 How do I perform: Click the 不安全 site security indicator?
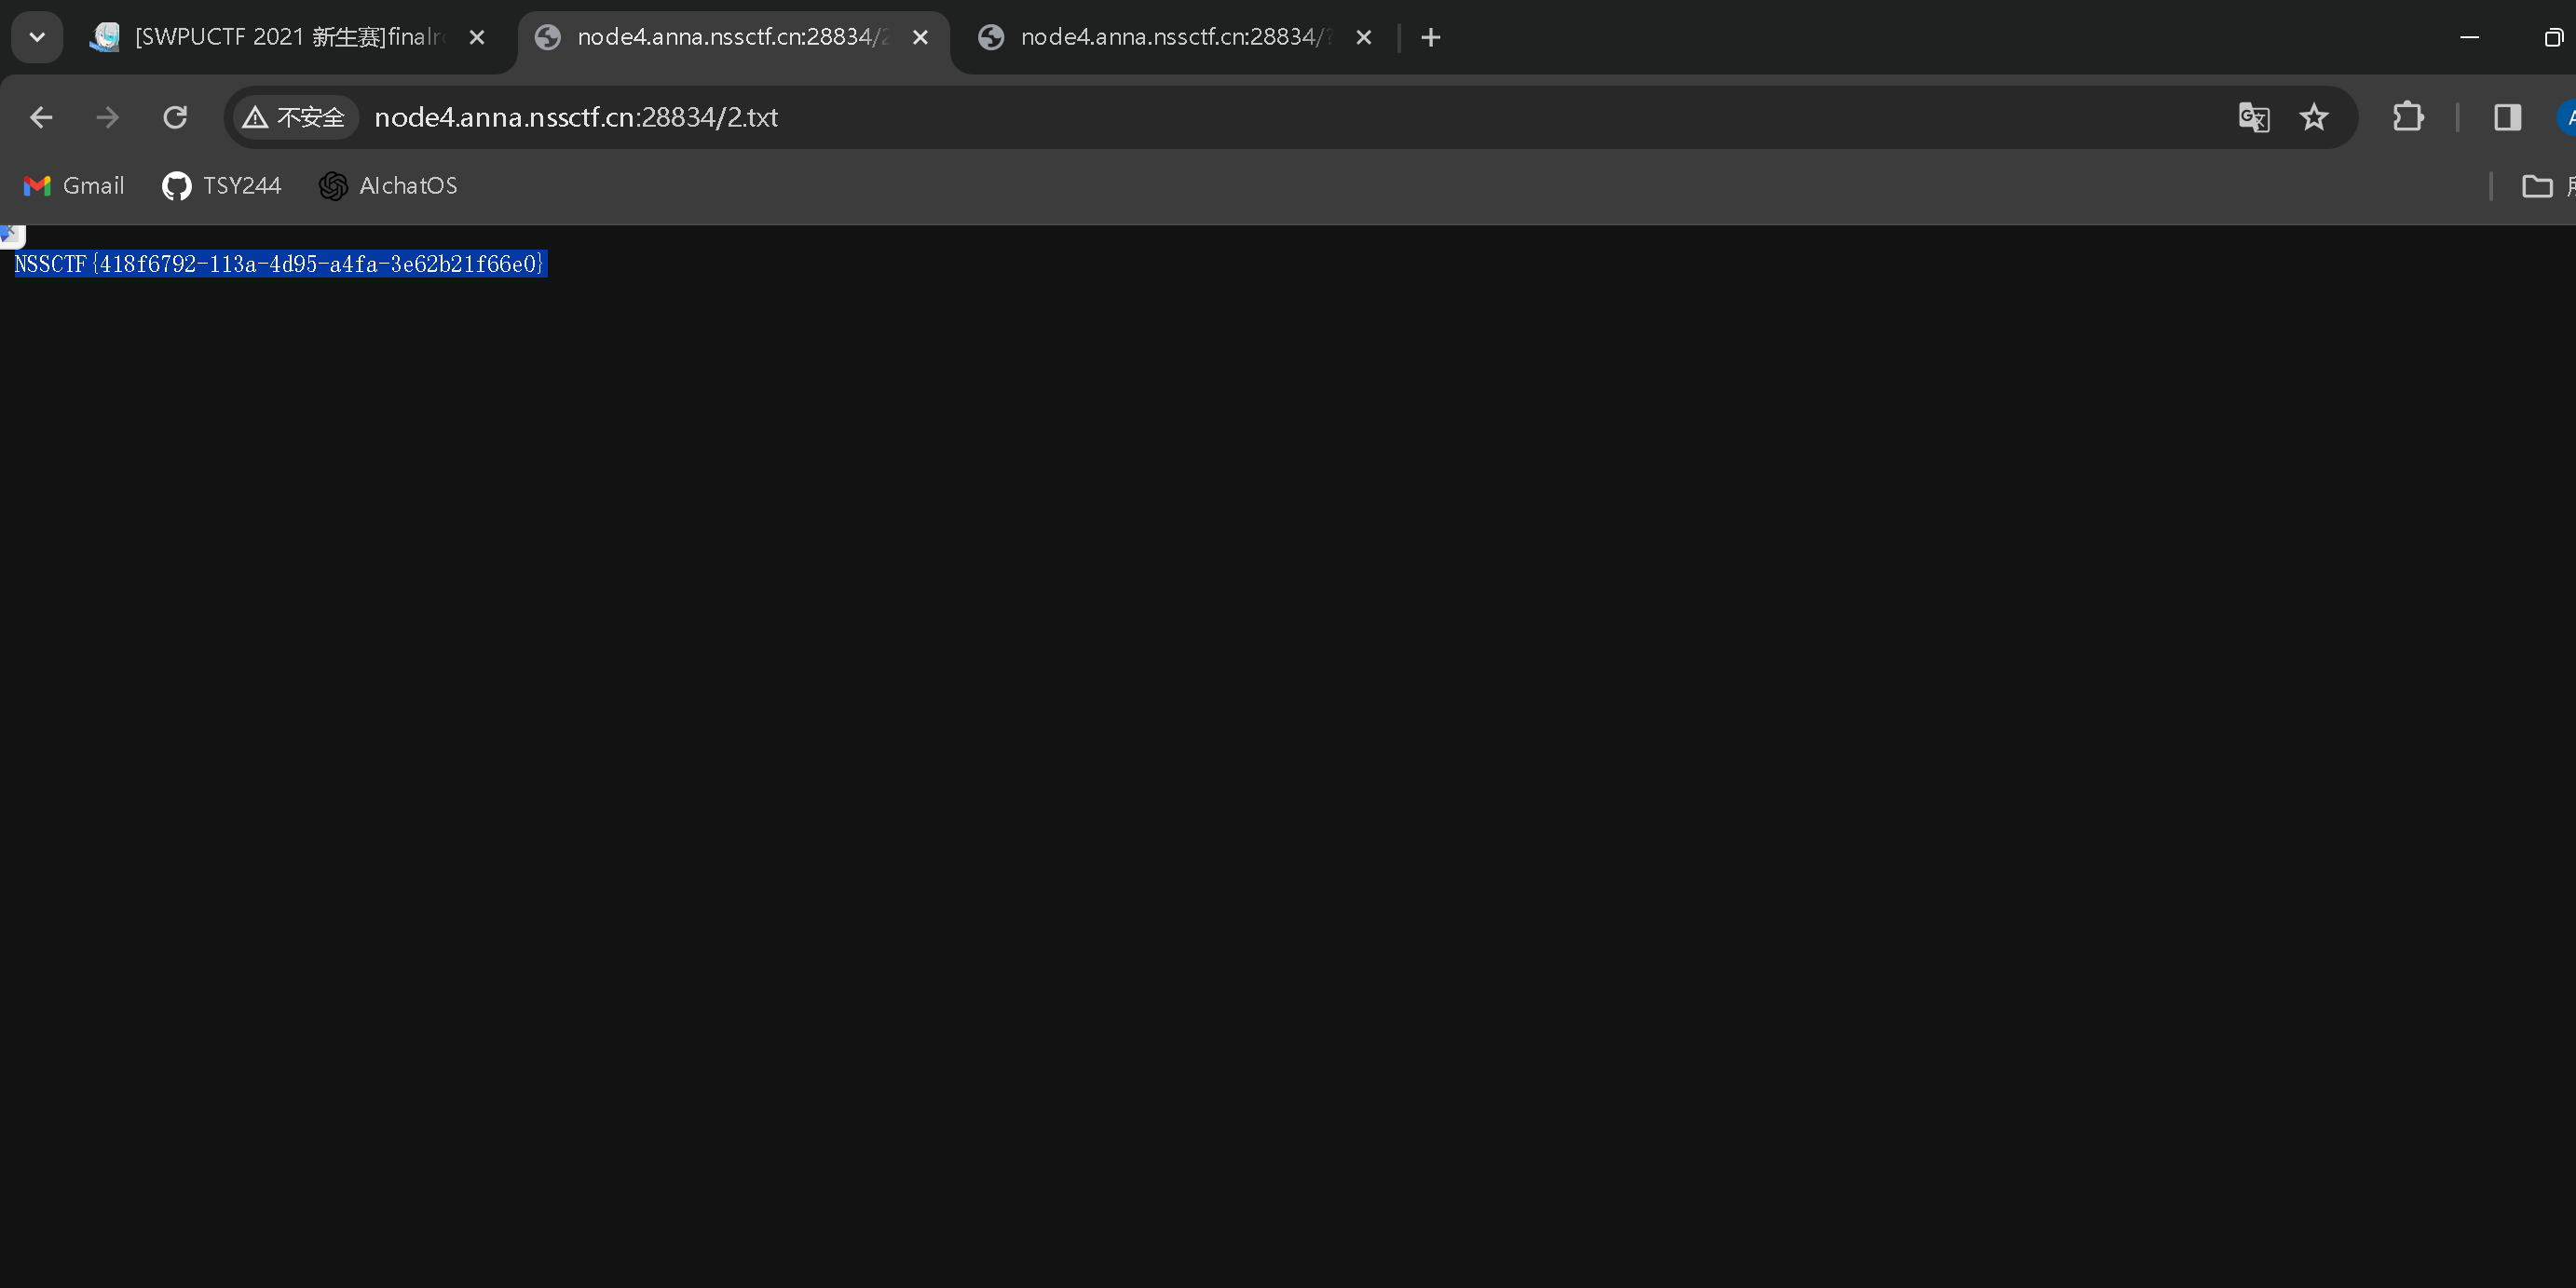coord(294,118)
